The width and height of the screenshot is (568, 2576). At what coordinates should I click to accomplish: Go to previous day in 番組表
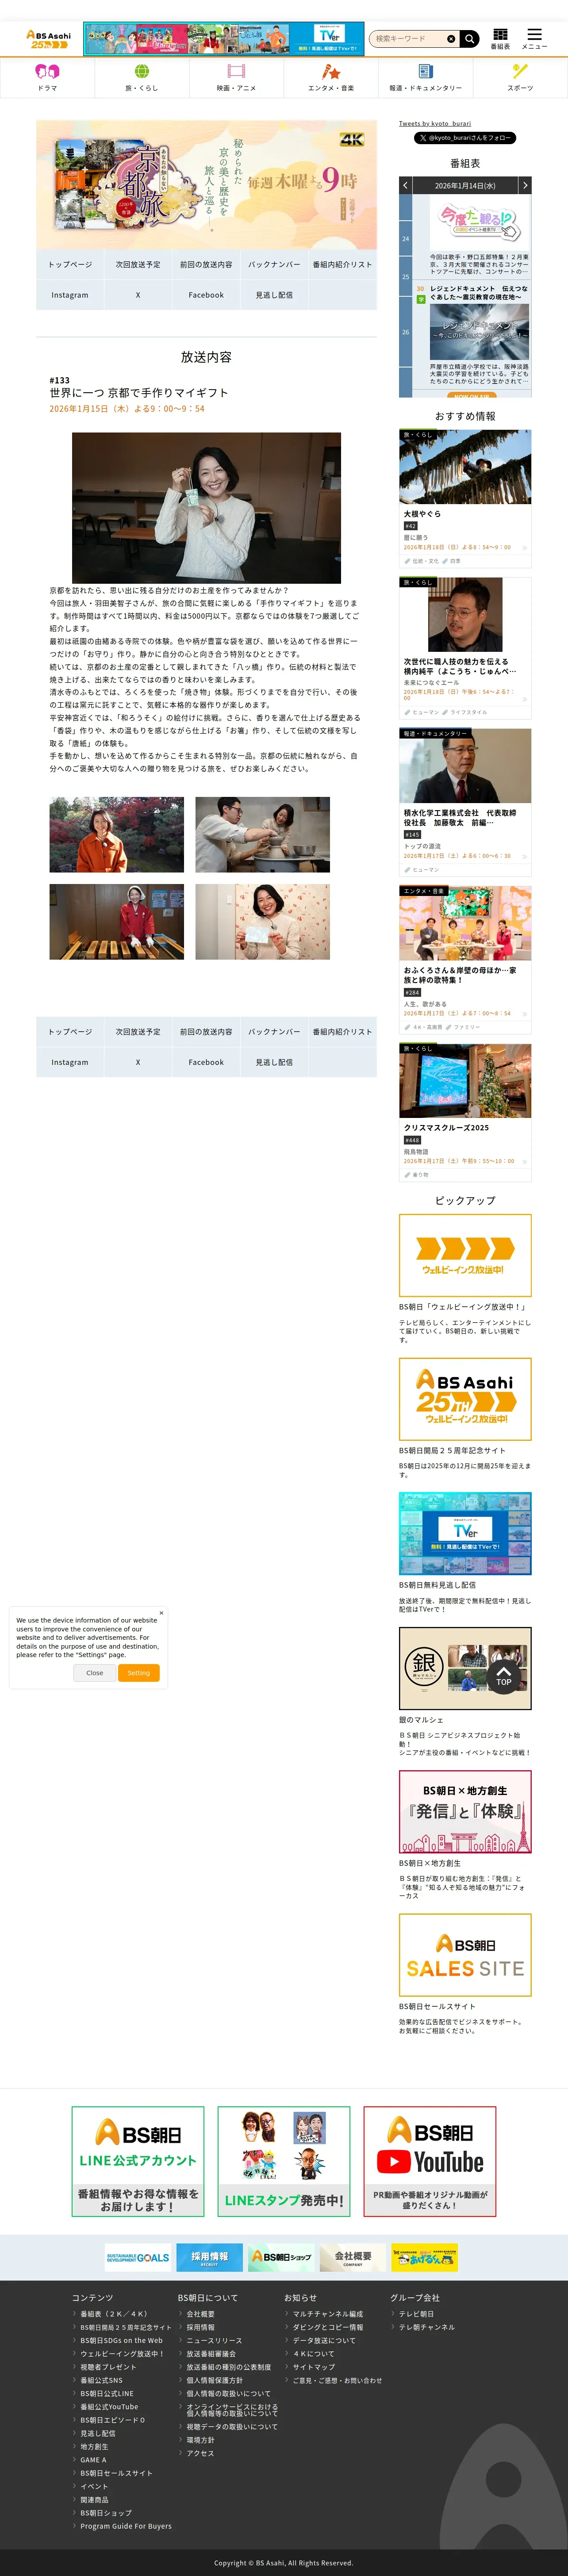pyautogui.click(x=405, y=185)
